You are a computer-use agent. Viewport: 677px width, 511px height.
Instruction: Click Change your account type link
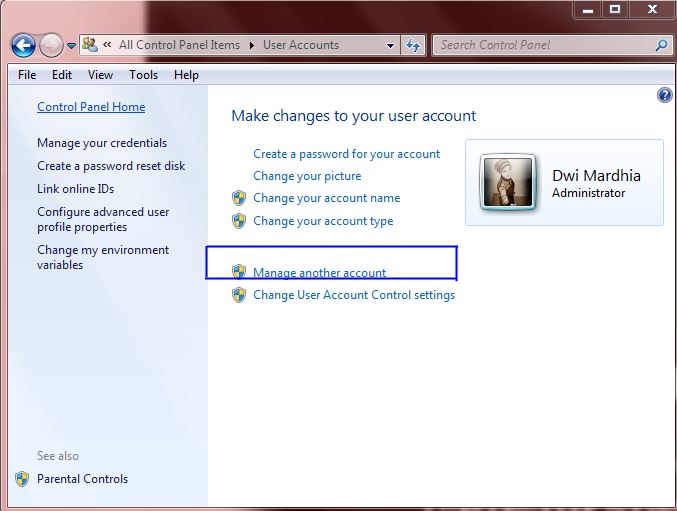[x=323, y=221]
